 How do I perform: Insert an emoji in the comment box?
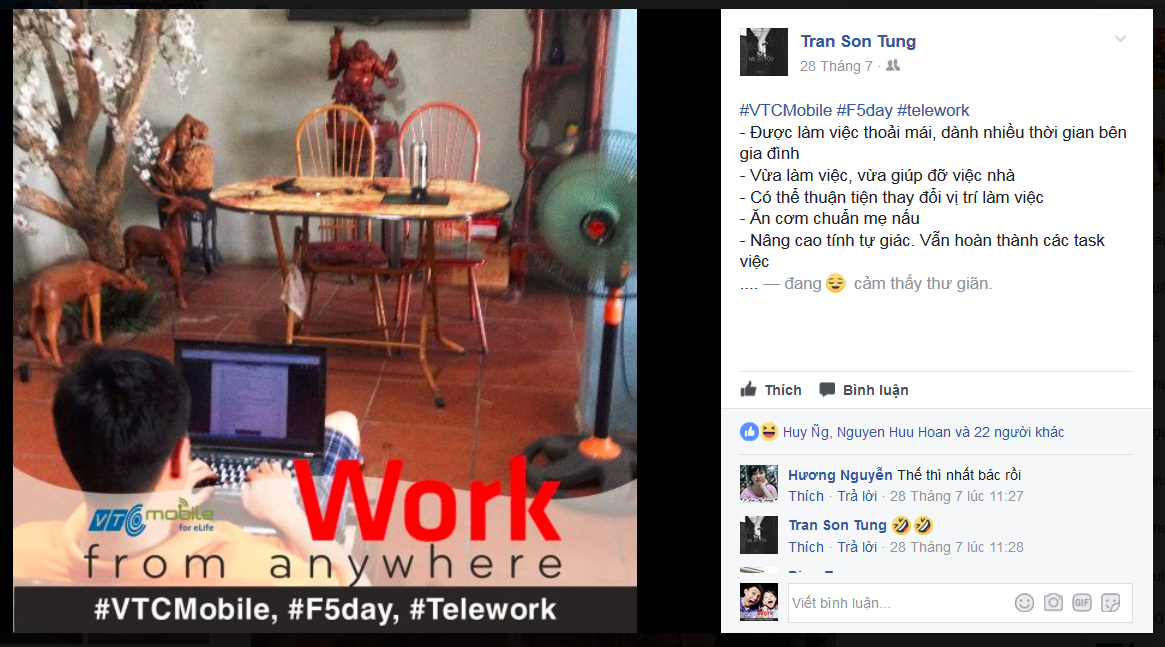click(1025, 602)
